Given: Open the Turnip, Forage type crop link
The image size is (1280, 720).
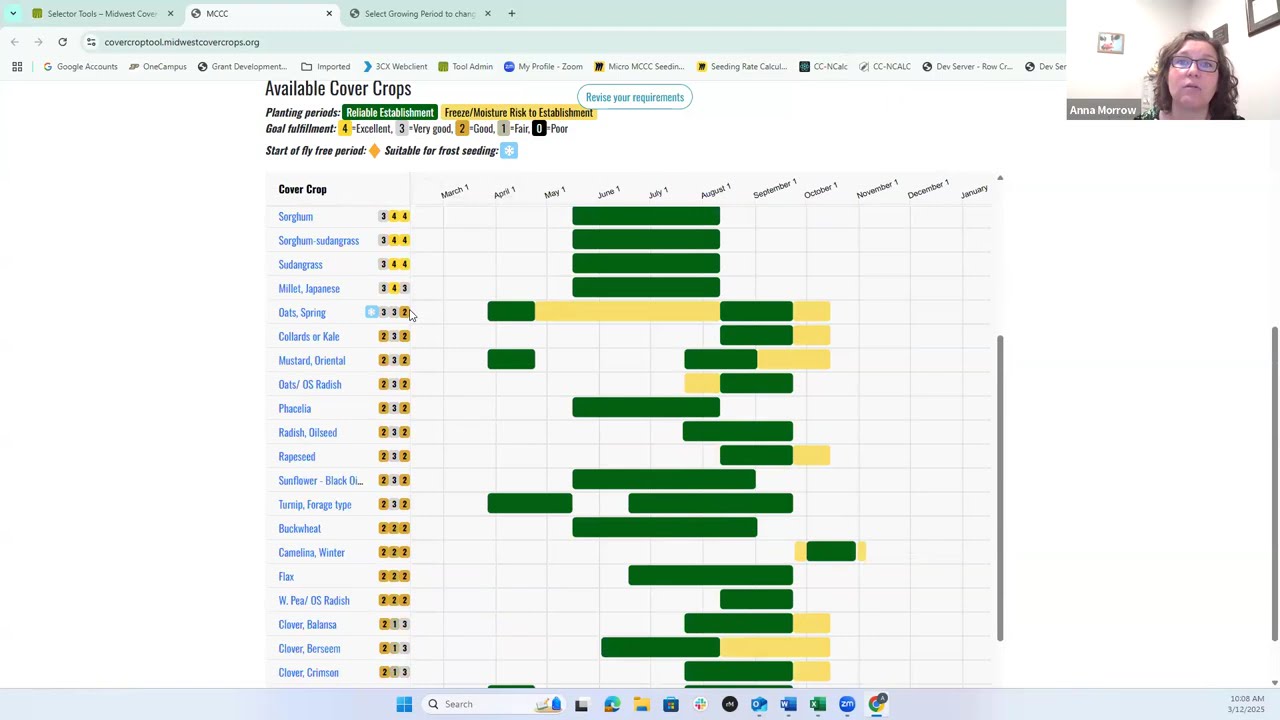Looking at the screenshot, I should coord(315,504).
